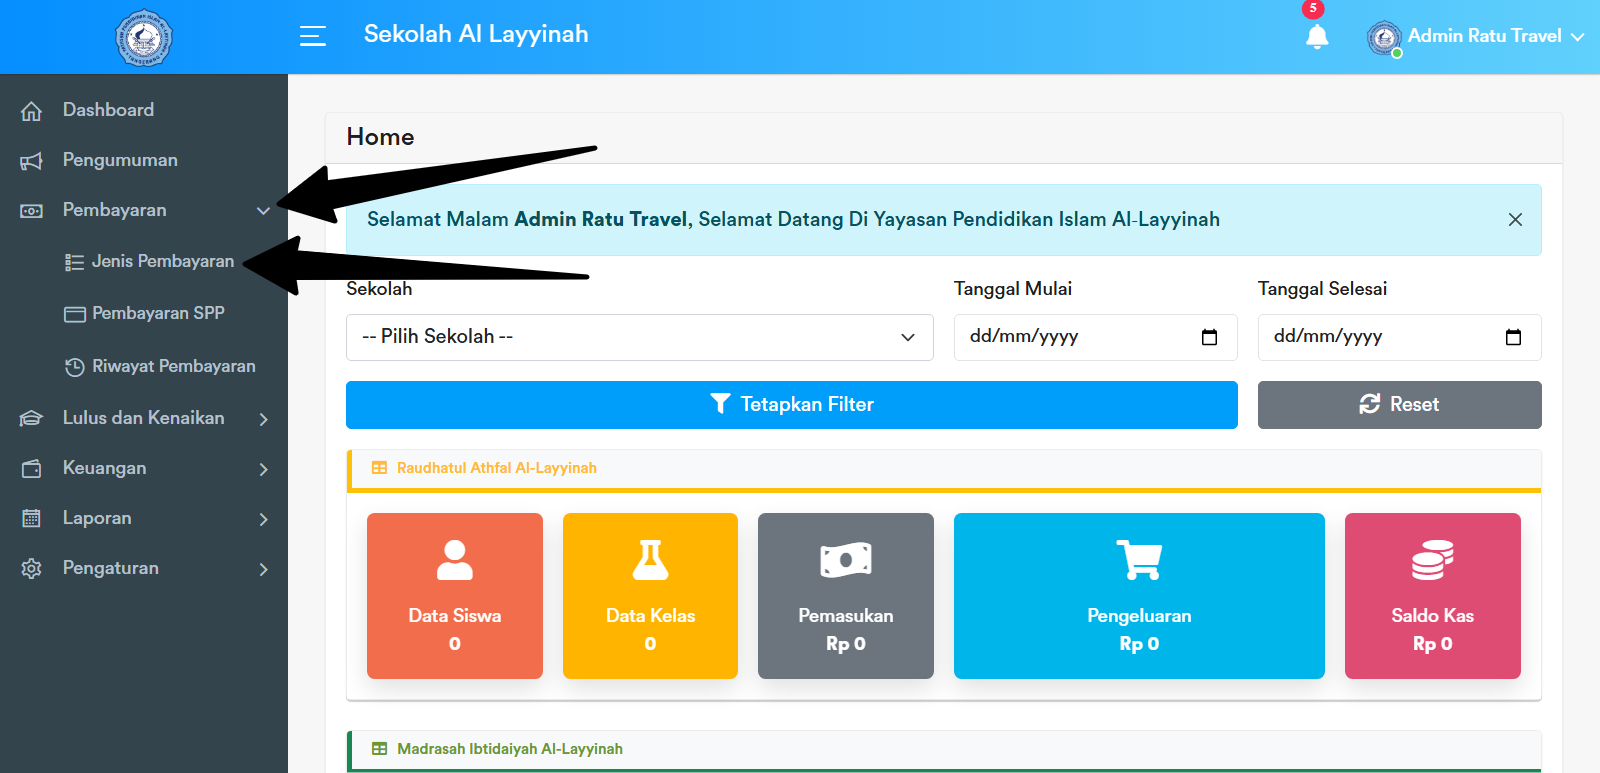Click the Laporan menu label
Image resolution: width=1600 pixels, height=773 pixels.
[97, 518]
